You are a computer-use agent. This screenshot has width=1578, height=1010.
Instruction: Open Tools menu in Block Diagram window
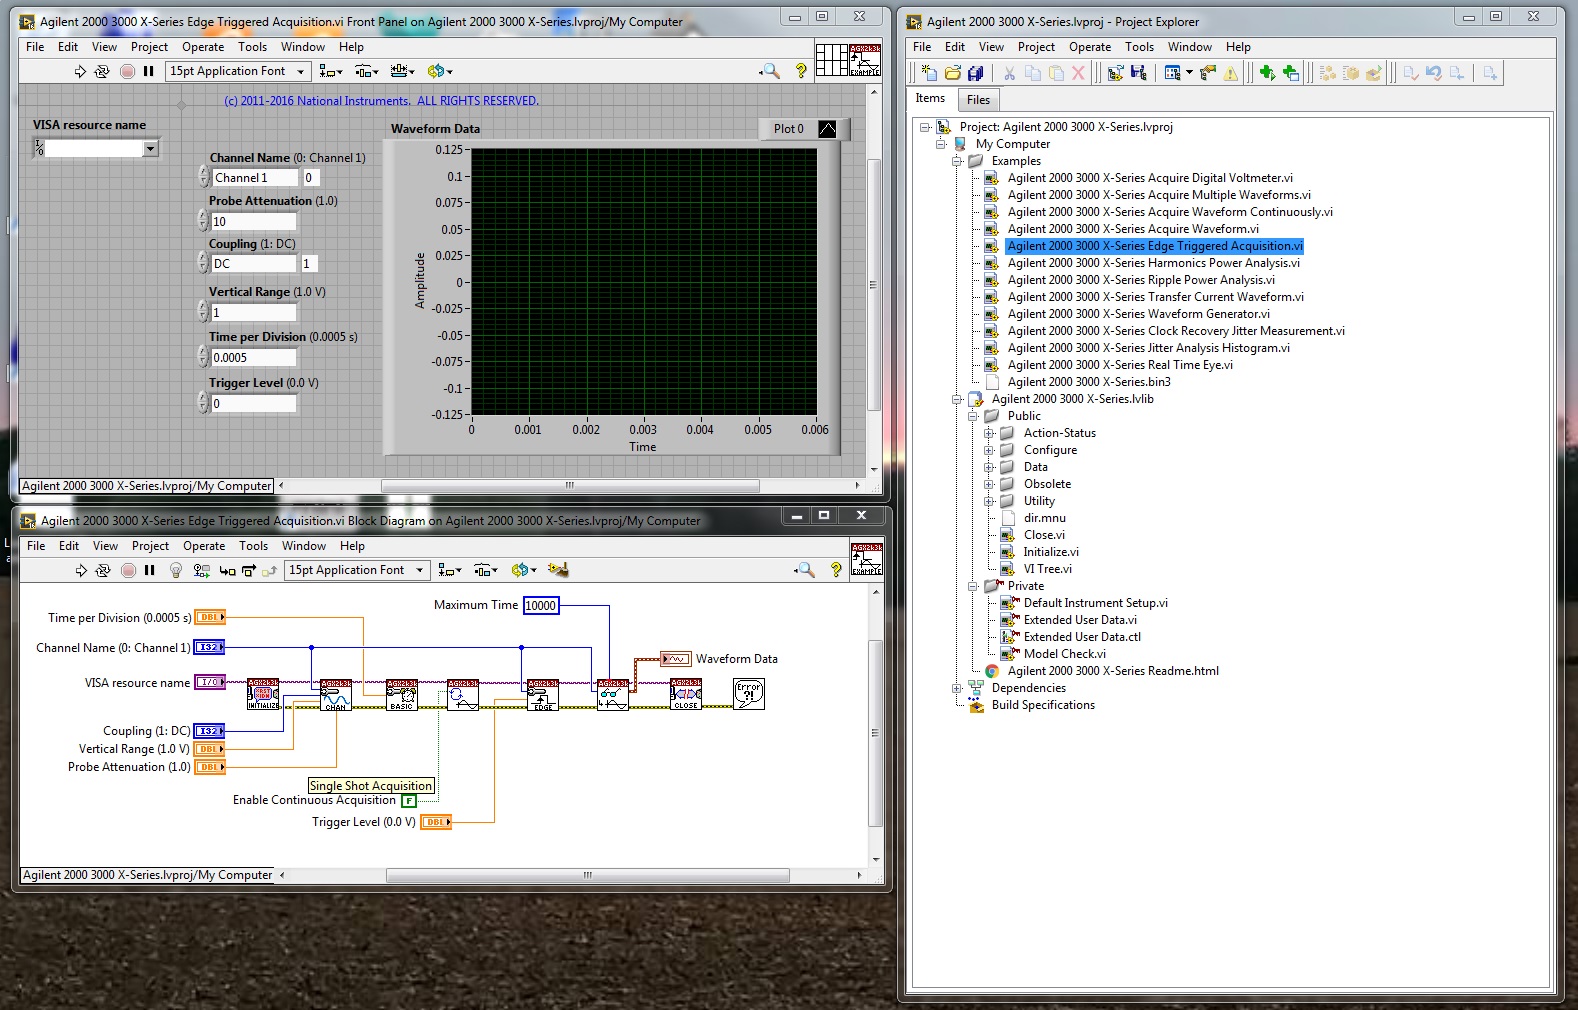pyautogui.click(x=253, y=546)
